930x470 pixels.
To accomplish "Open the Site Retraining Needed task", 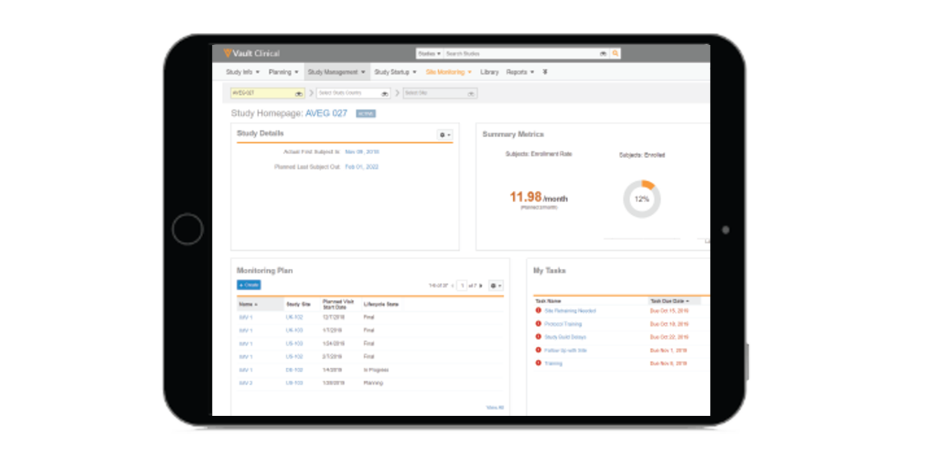I will tap(571, 311).
